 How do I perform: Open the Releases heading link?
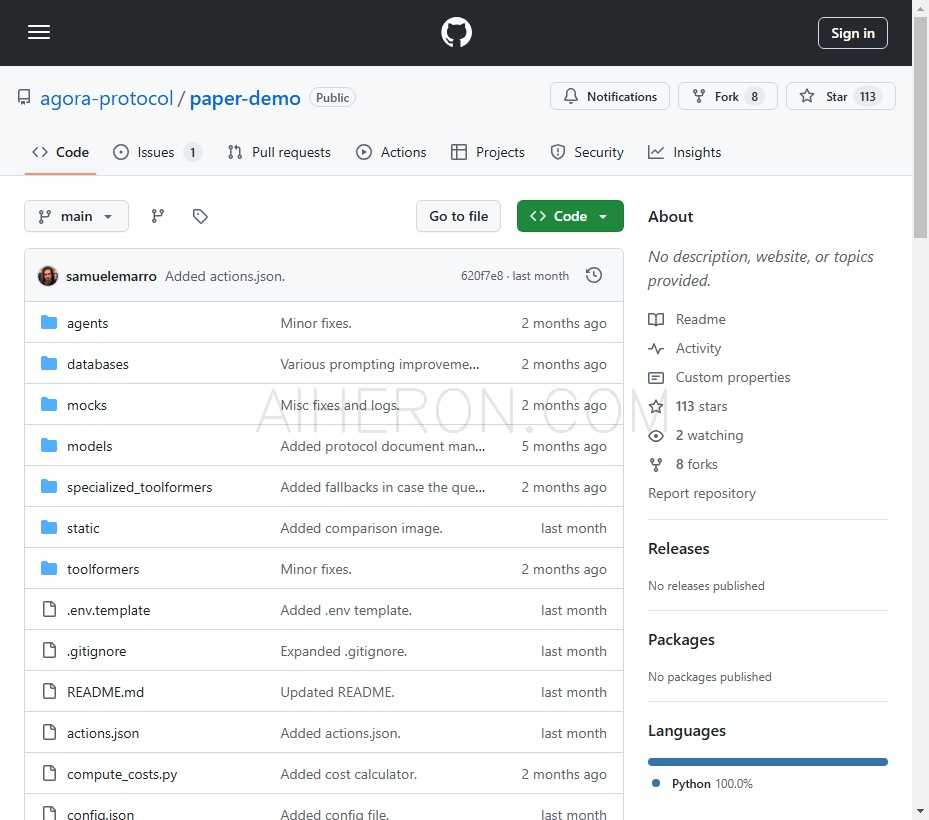click(678, 549)
